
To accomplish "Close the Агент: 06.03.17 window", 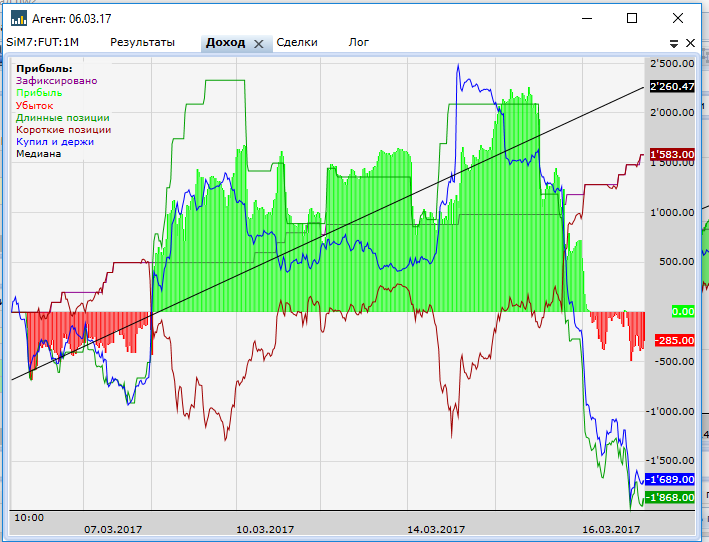I will tap(678, 18).
